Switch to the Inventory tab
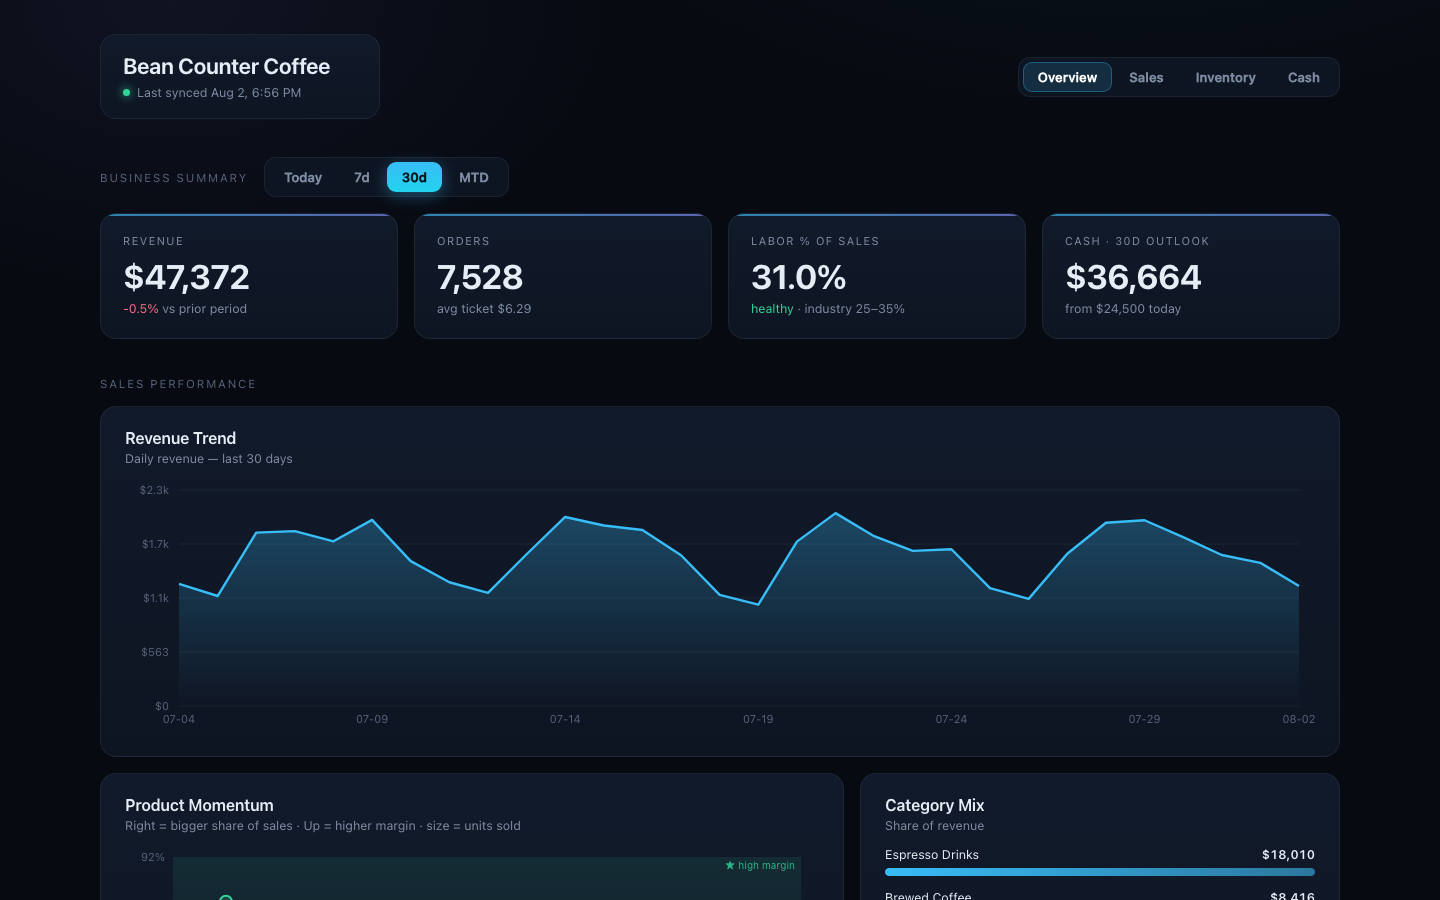 click(x=1225, y=77)
